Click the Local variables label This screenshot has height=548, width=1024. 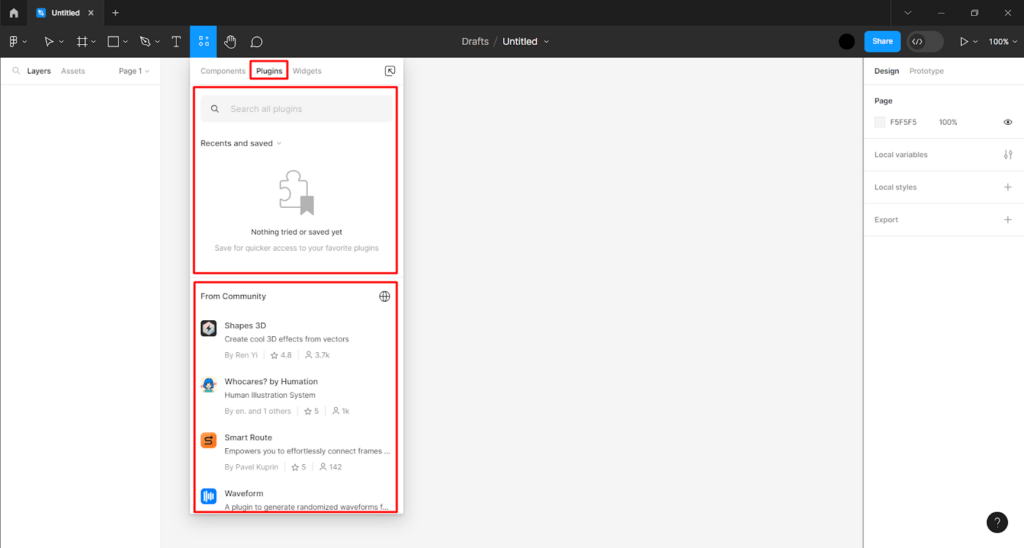(x=901, y=155)
